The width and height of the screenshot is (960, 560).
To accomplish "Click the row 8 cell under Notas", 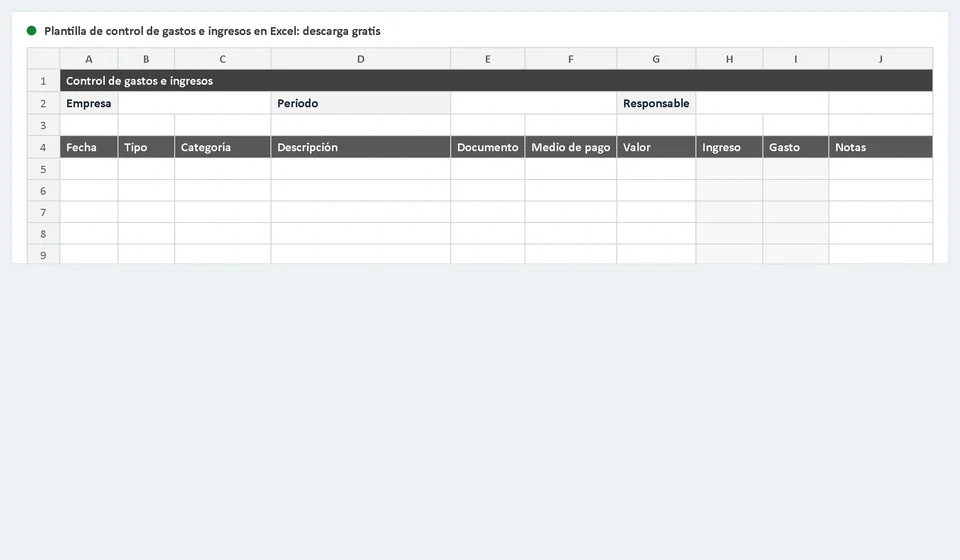I will 881,234.
